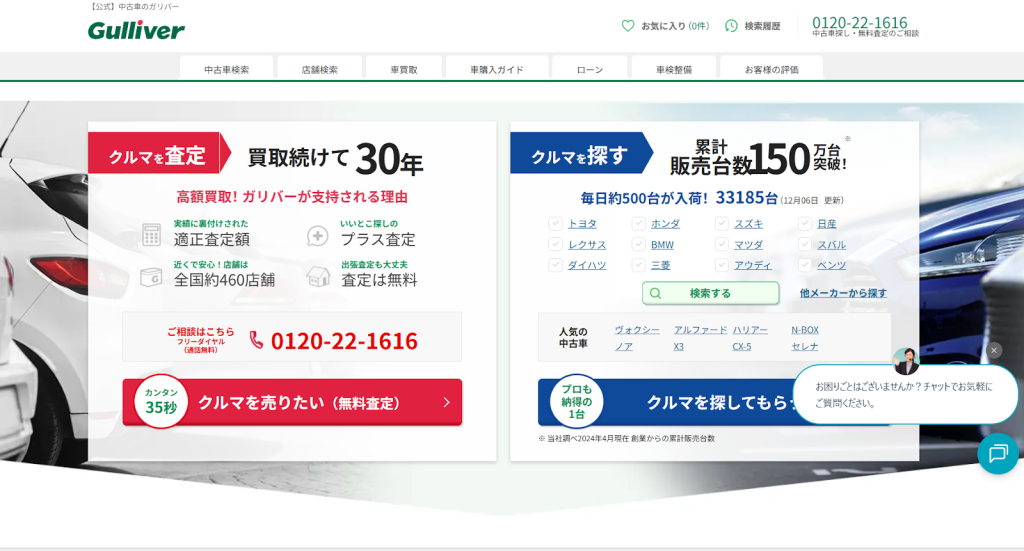
Task: Open the アルファード popular car link
Action: (700, 330)
